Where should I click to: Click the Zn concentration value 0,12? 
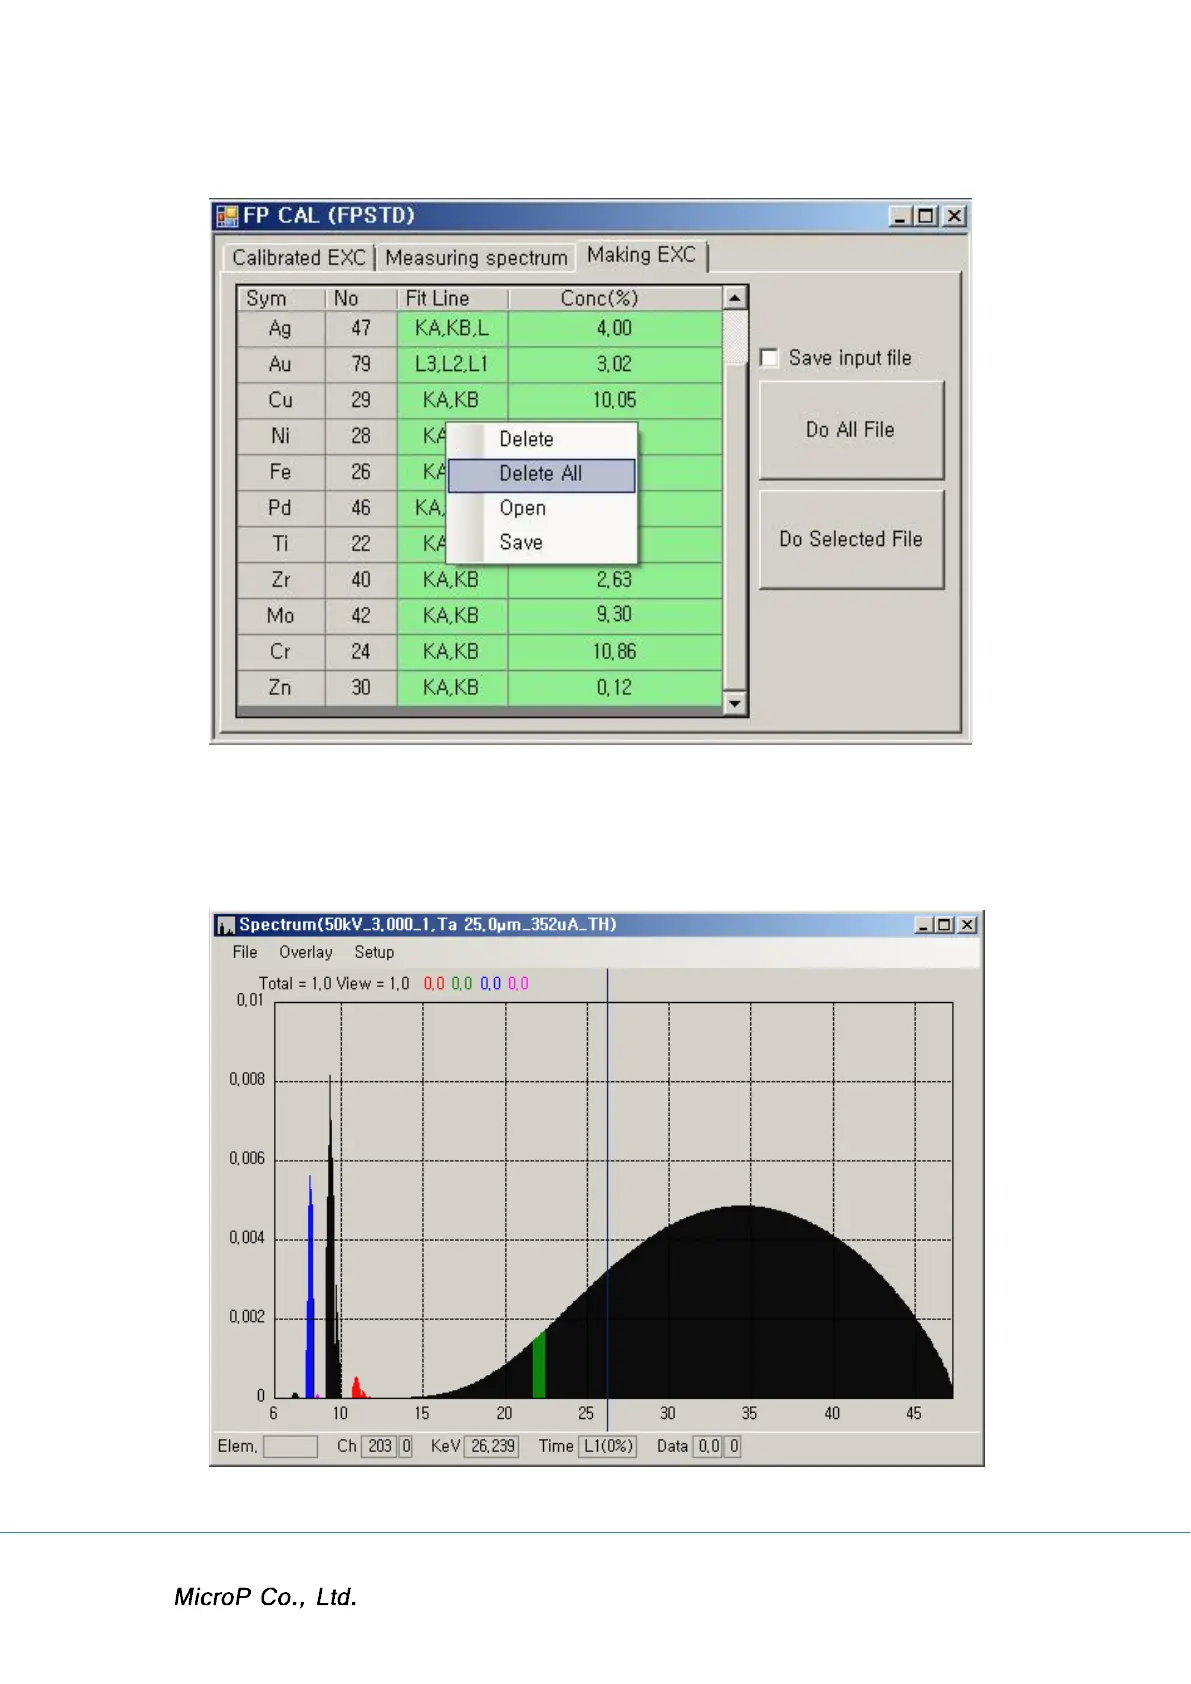pyautogui.click(x=615, y=688)
